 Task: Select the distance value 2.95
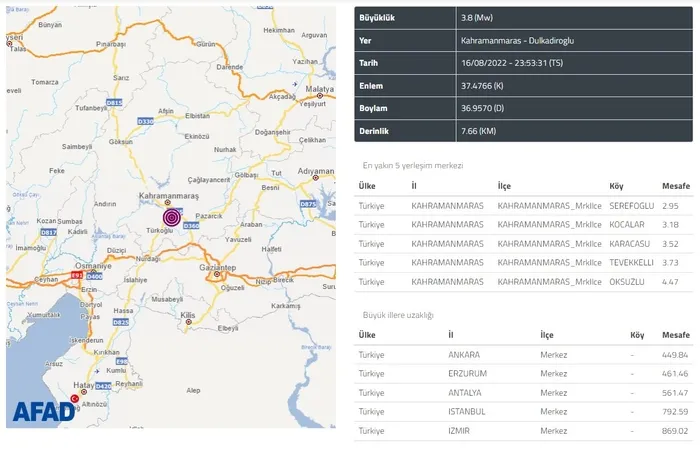(x=670, y=206)
